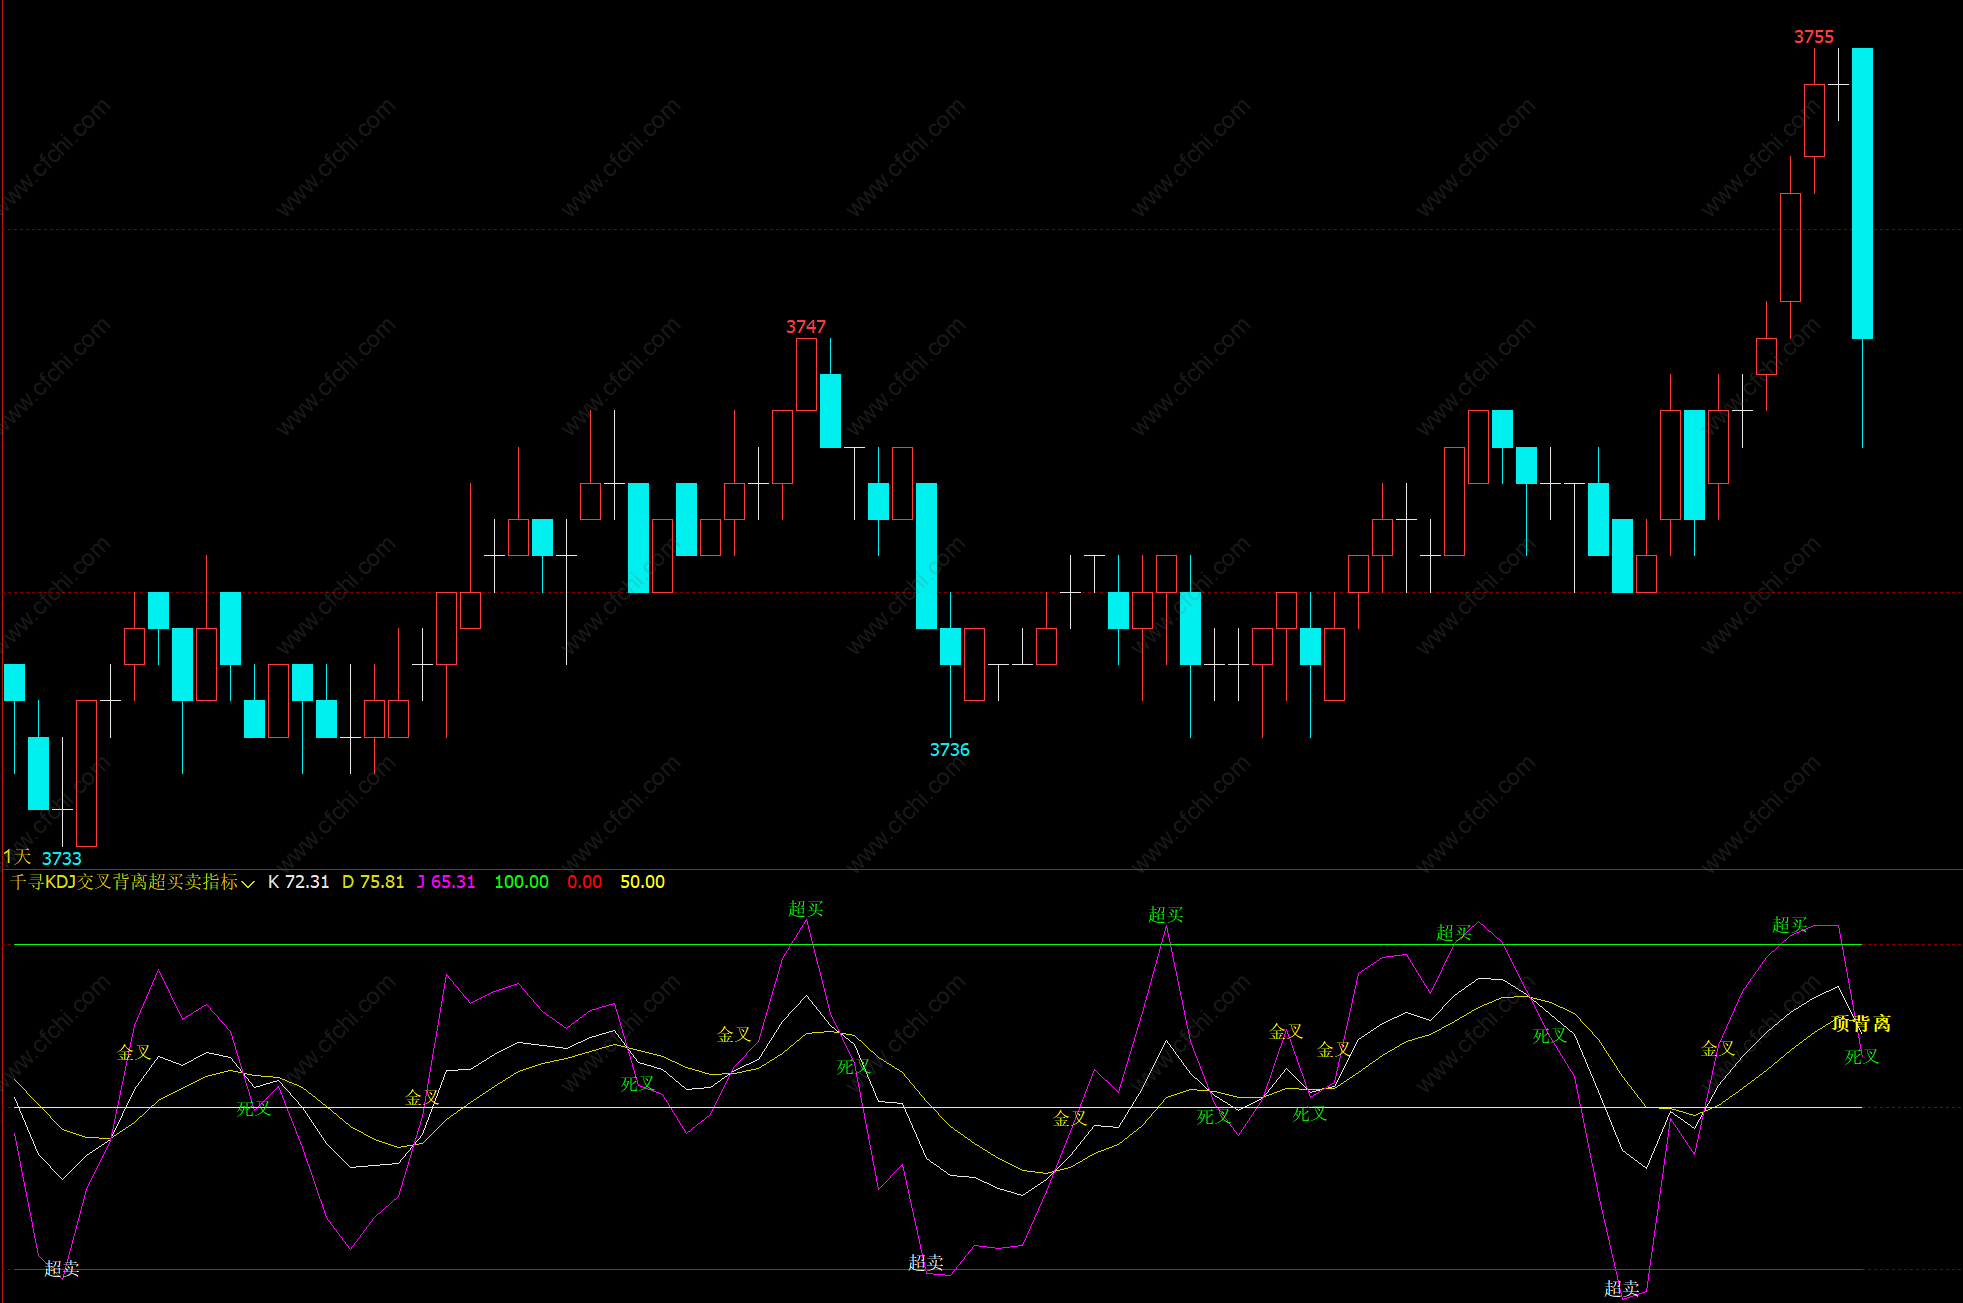The image size is (1963, 1303).
Task: Open the 千寻KDJ indicator name dropdown chevron
Action: (x=248, y=883)
